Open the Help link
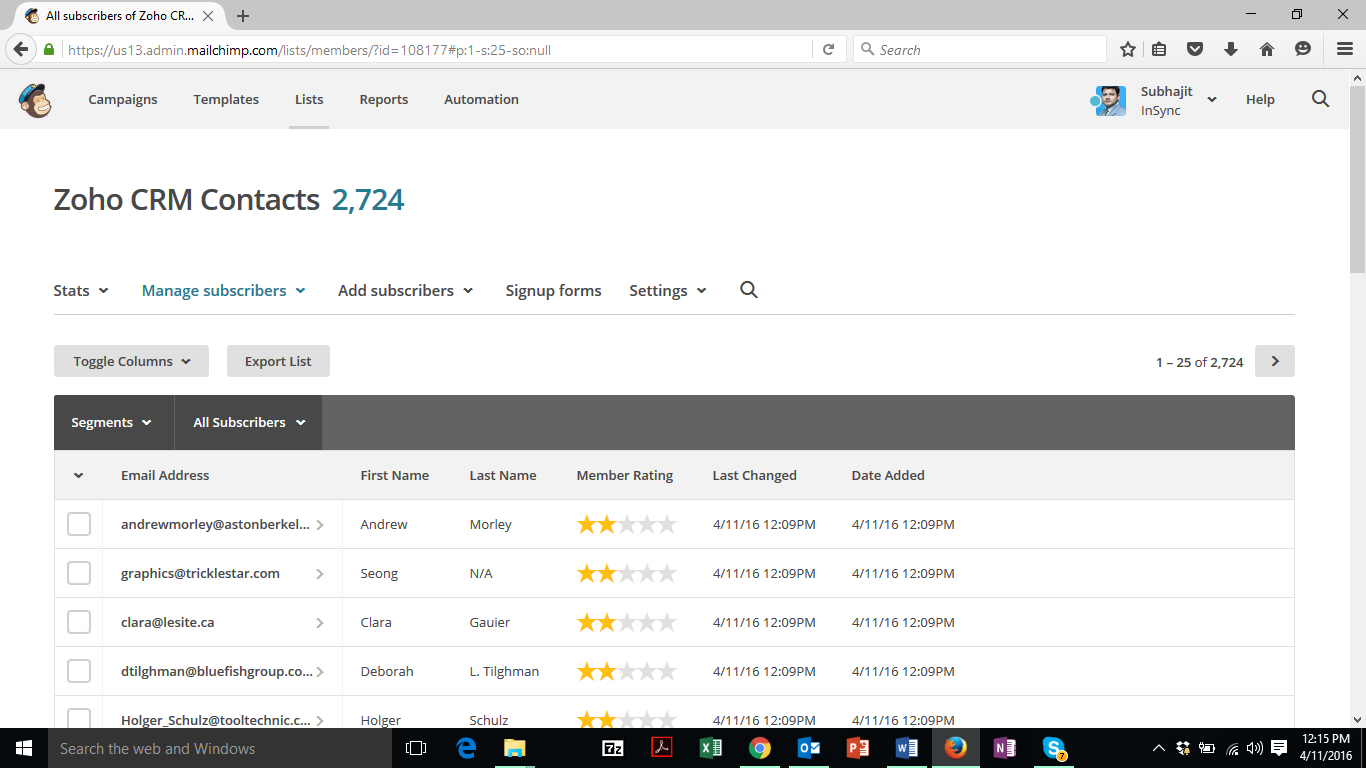The height and width of the screenshot is (768, 1366). coord(1260,99)
